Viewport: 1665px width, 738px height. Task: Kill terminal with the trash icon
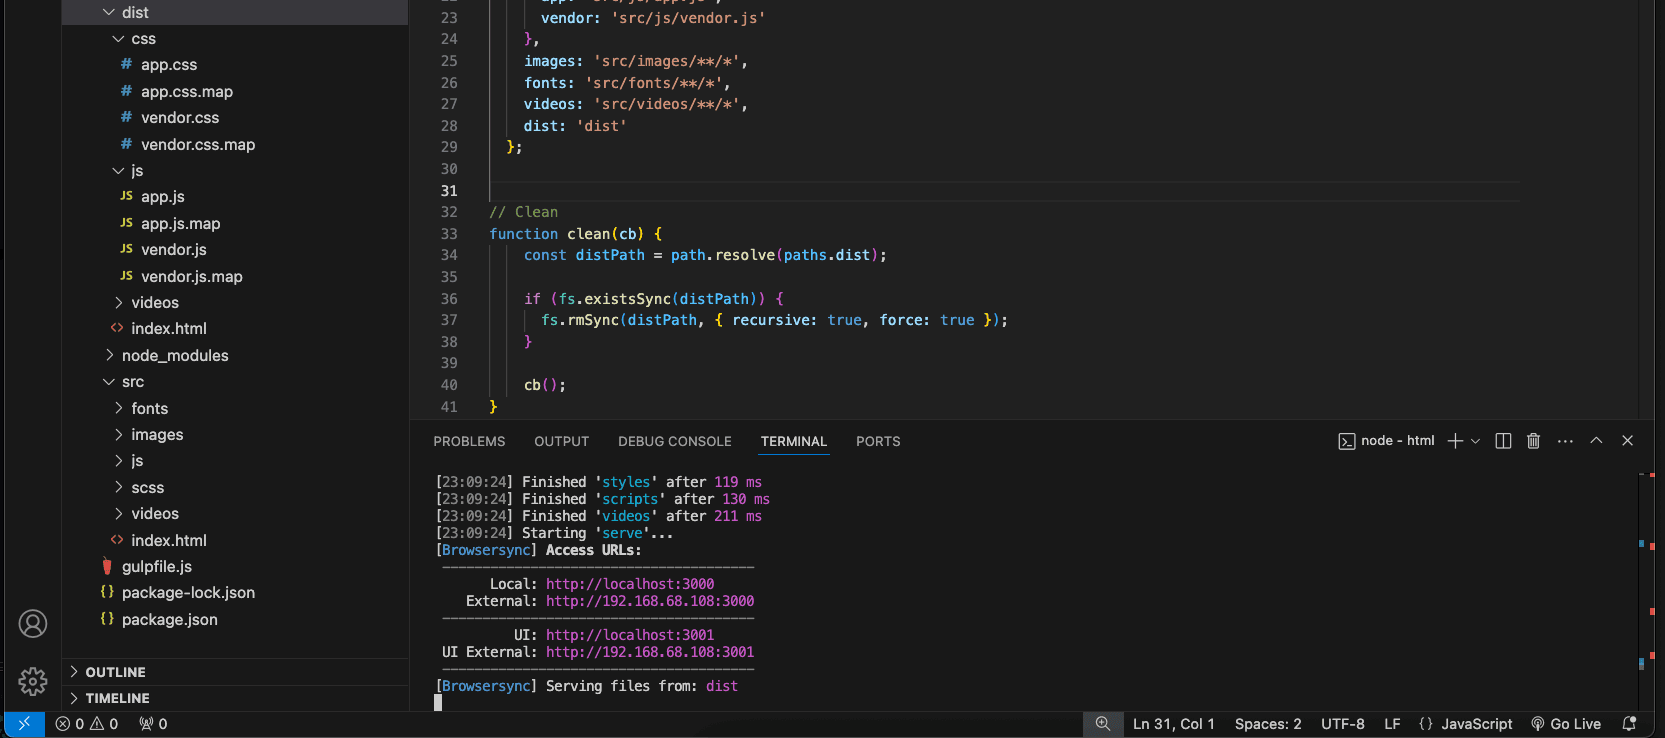pyautogui.click(x=1533, y=441)
